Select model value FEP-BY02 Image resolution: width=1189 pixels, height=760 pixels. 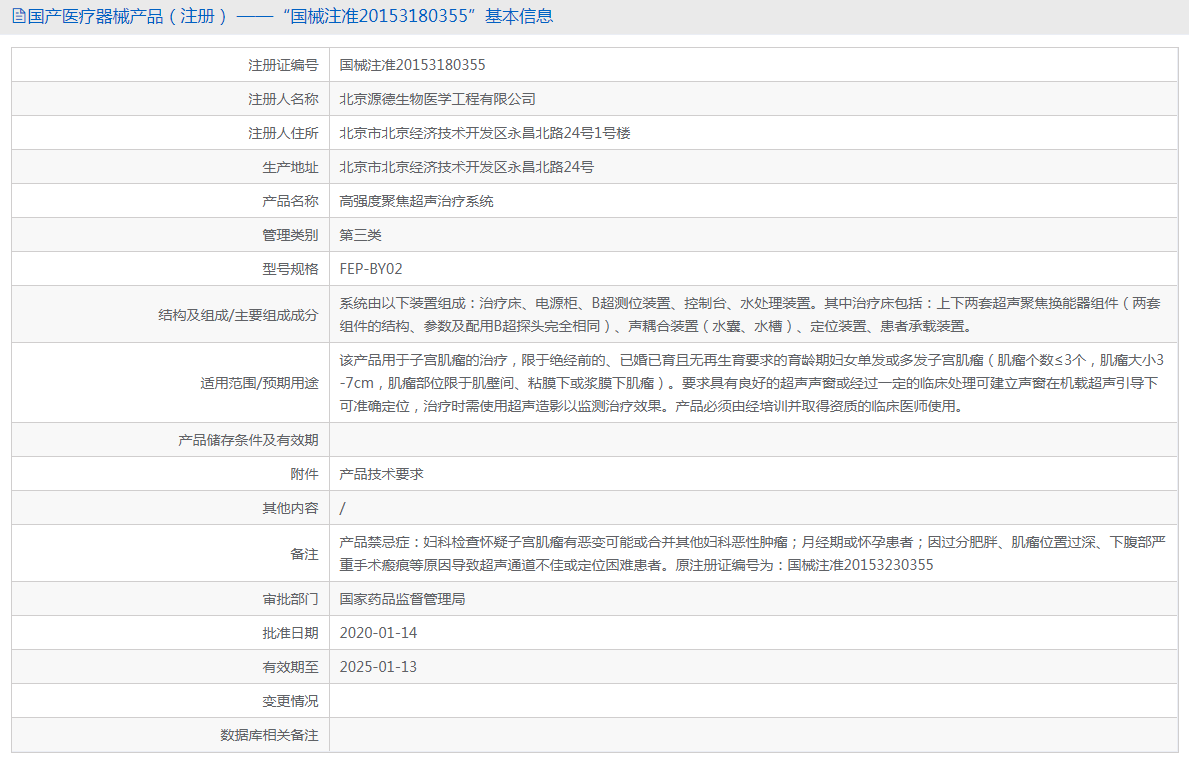pos(371,269)
